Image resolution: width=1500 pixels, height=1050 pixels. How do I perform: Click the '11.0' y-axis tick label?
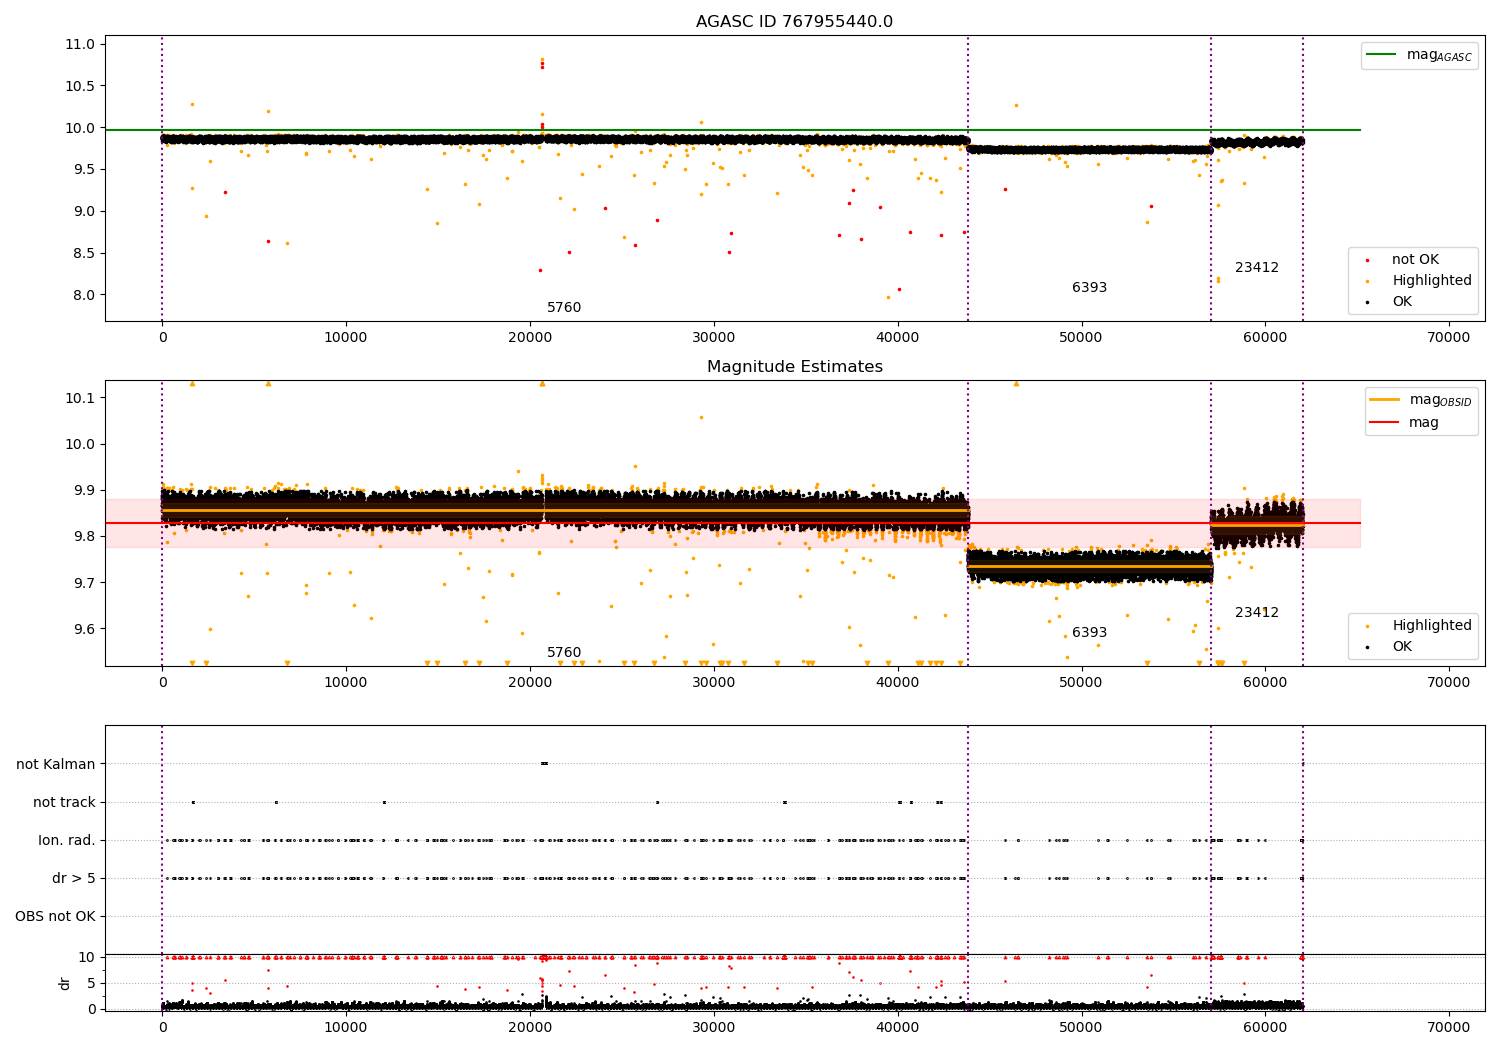[79, 44]
